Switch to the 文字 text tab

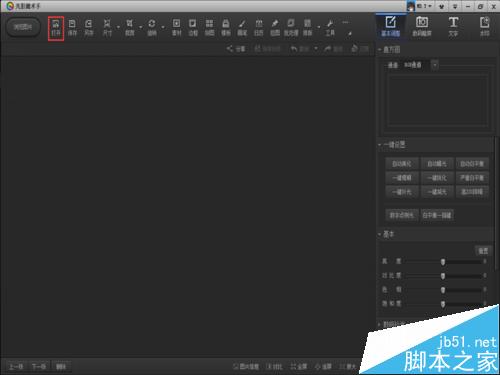453,27
